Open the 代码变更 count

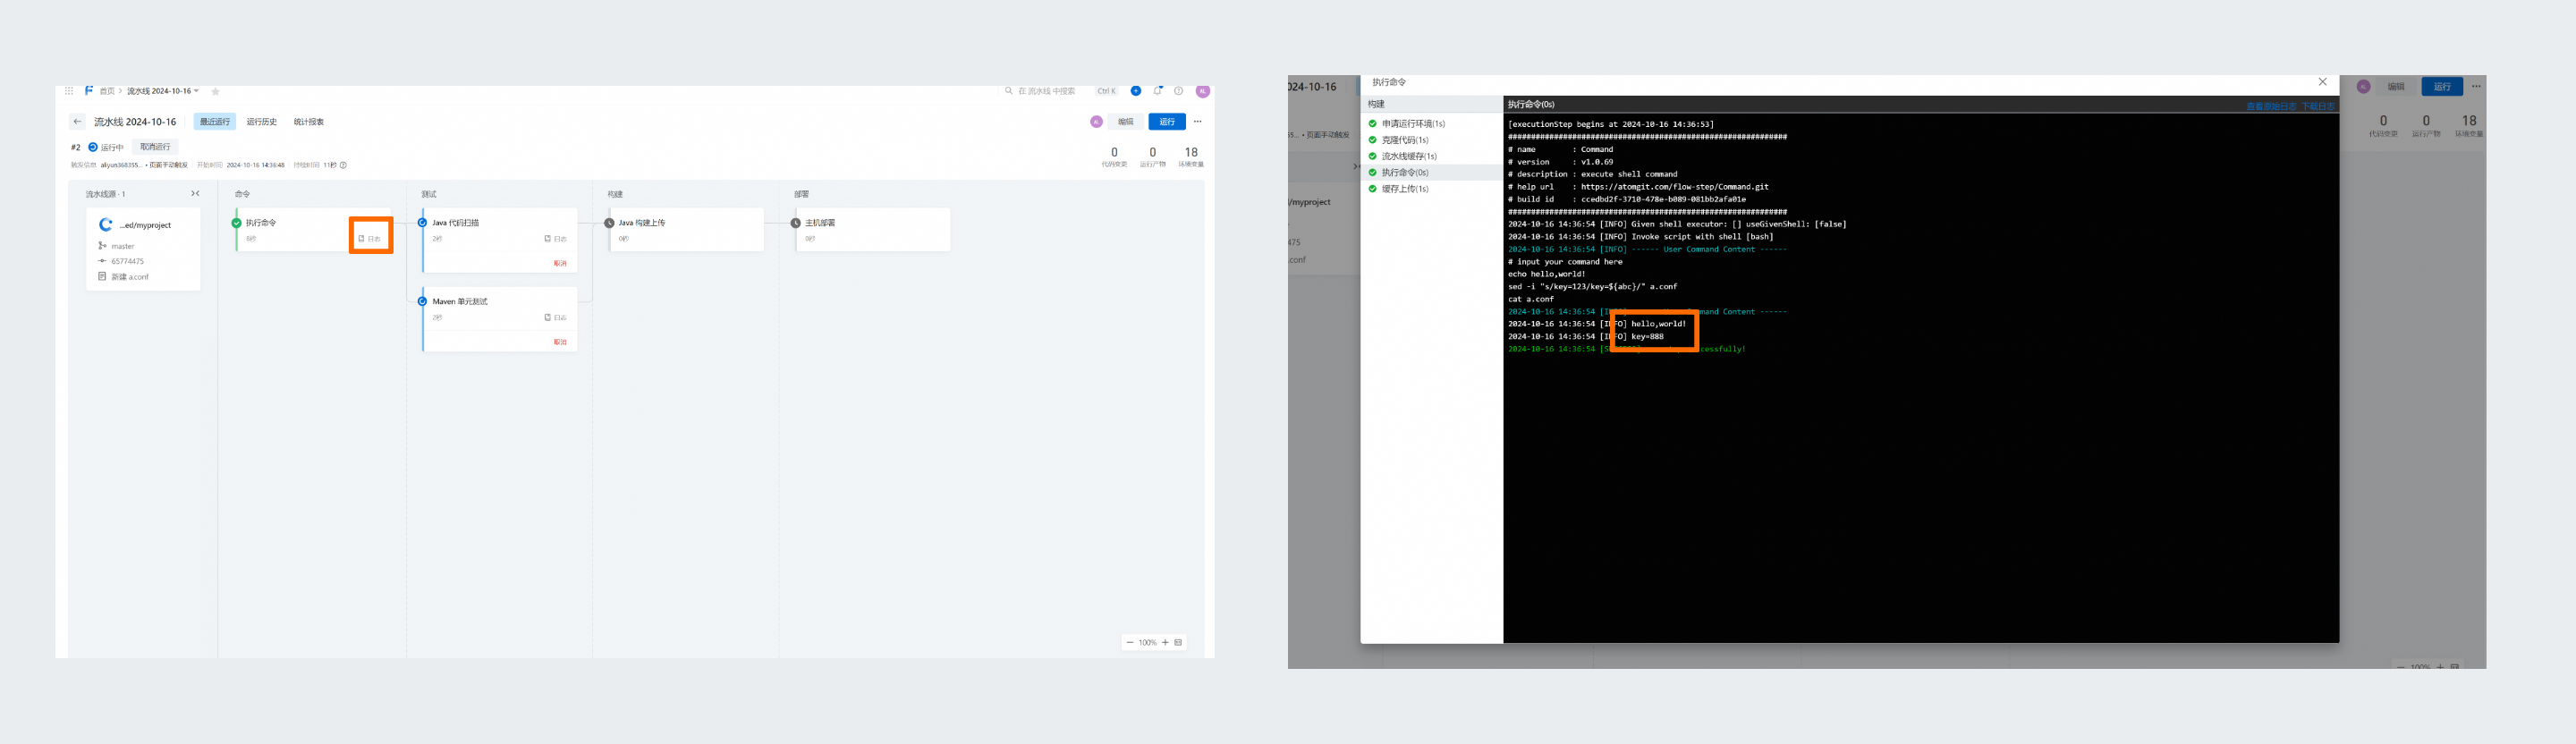[1114, 157]
